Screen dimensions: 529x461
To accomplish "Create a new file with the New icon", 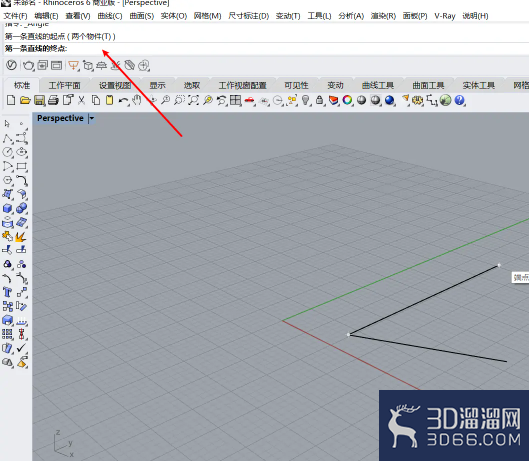I will [11, 100].
